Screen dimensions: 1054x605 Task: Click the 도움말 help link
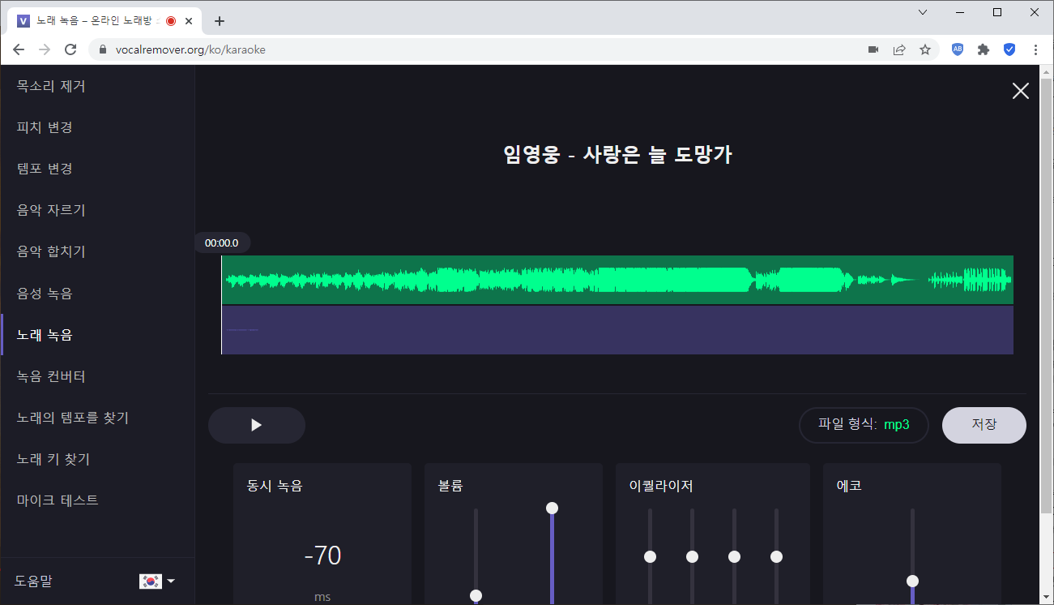coord(34,581)
